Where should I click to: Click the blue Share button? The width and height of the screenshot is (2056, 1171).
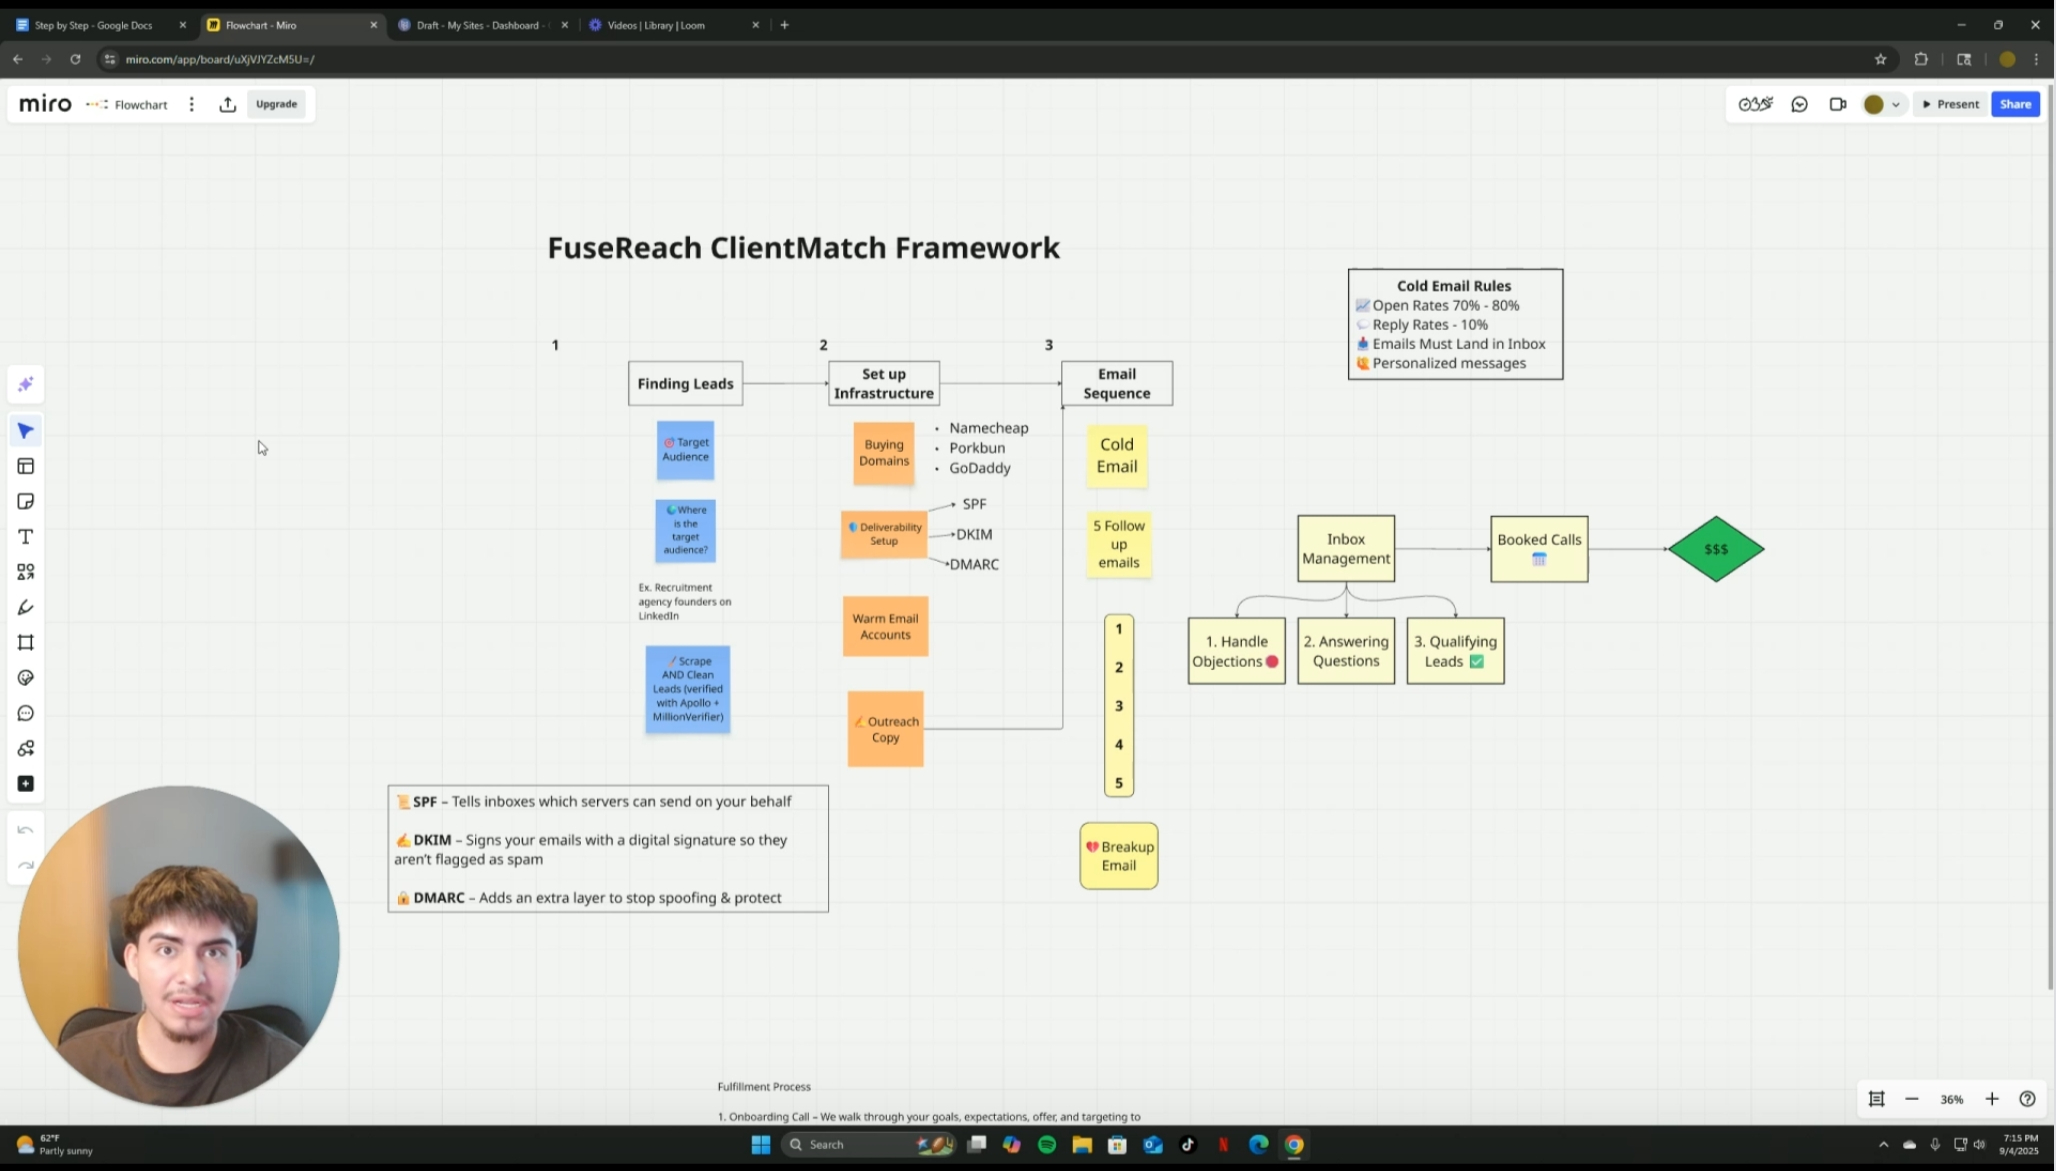tap(2015, 104)
